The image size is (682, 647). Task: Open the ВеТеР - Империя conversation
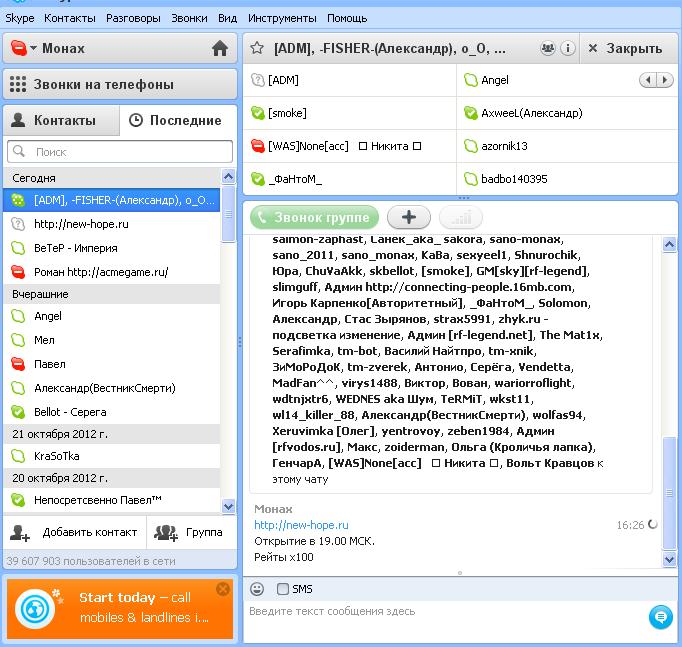pyautogui.click(x=112, y=248)
